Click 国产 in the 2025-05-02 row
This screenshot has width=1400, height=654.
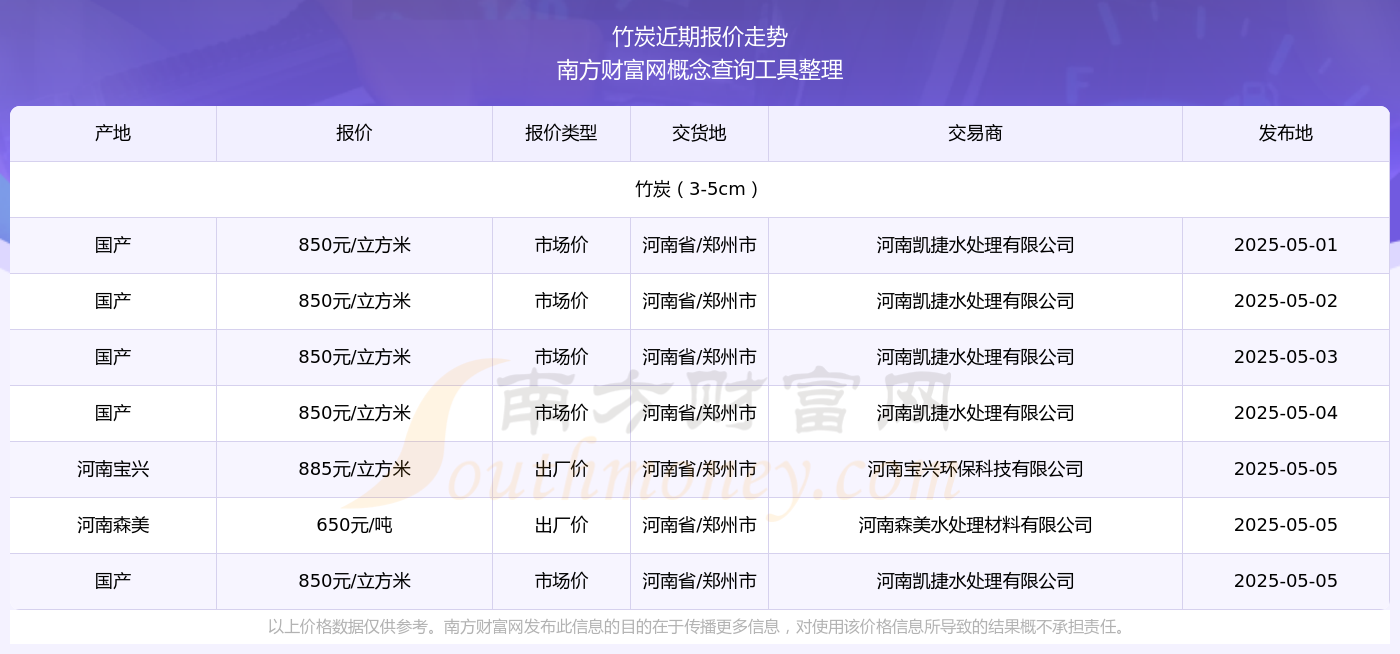(x=113, y=301)
